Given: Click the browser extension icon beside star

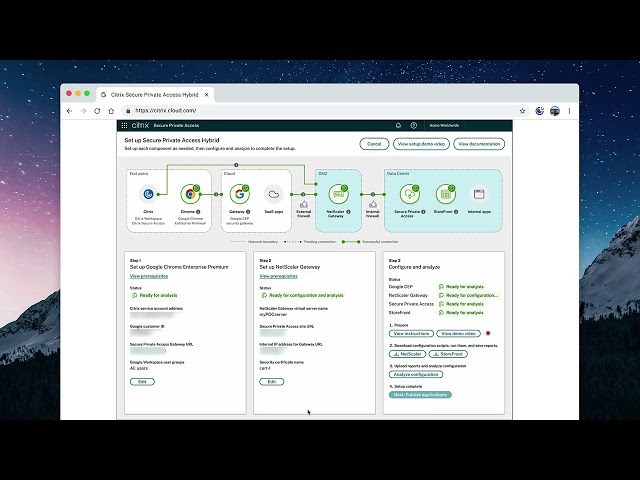Looking at the screenshot, I should [x=540, y=111].
